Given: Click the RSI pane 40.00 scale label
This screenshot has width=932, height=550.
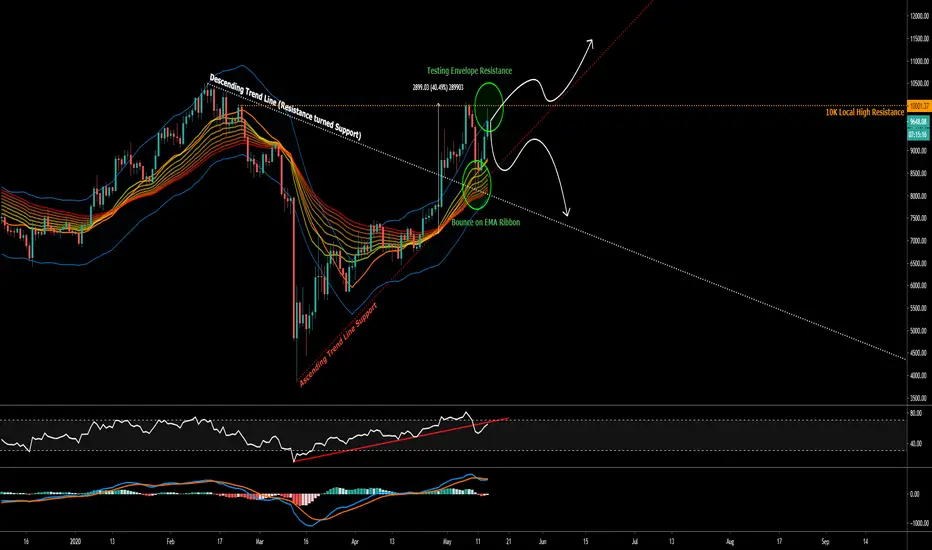Looking at the screenshot, I should (916, 444).
